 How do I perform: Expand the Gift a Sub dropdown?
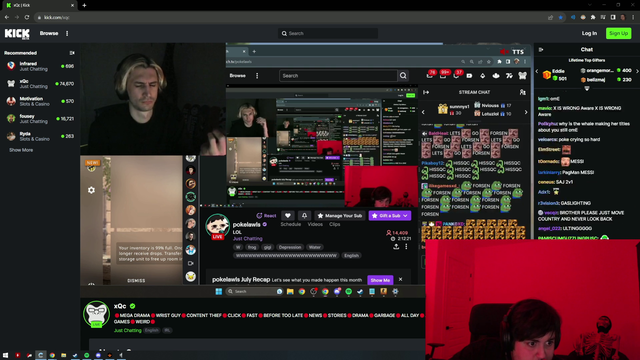[x=405, y=216]
